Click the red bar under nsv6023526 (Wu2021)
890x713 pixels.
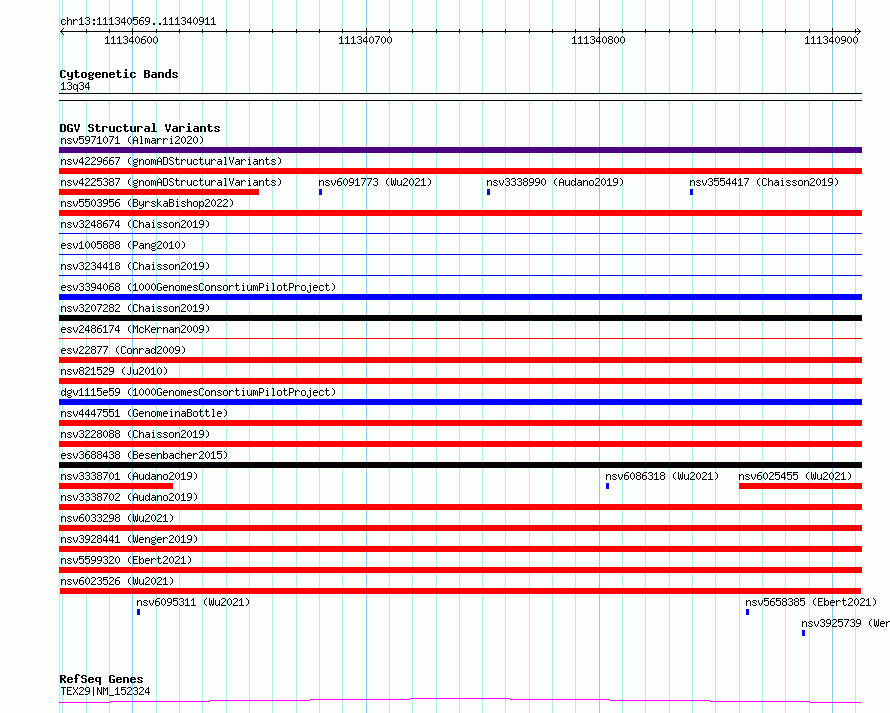click(x=460, y=591)
